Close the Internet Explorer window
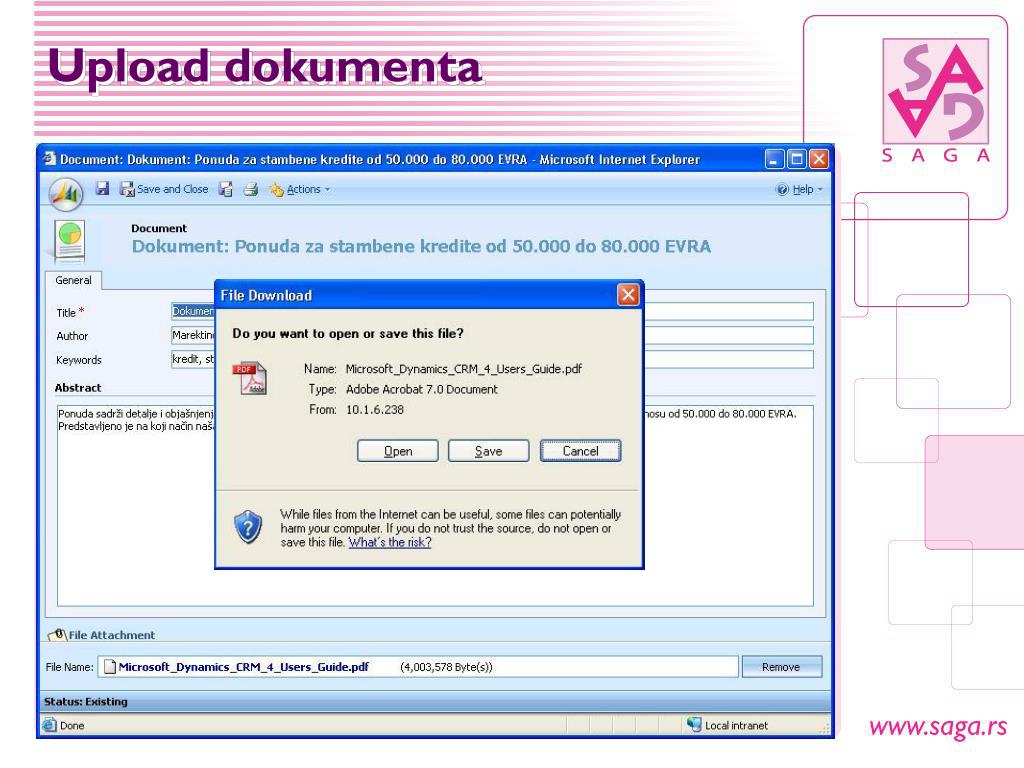Viewport: 1024px width, 768px height. (x=819, y=159)
